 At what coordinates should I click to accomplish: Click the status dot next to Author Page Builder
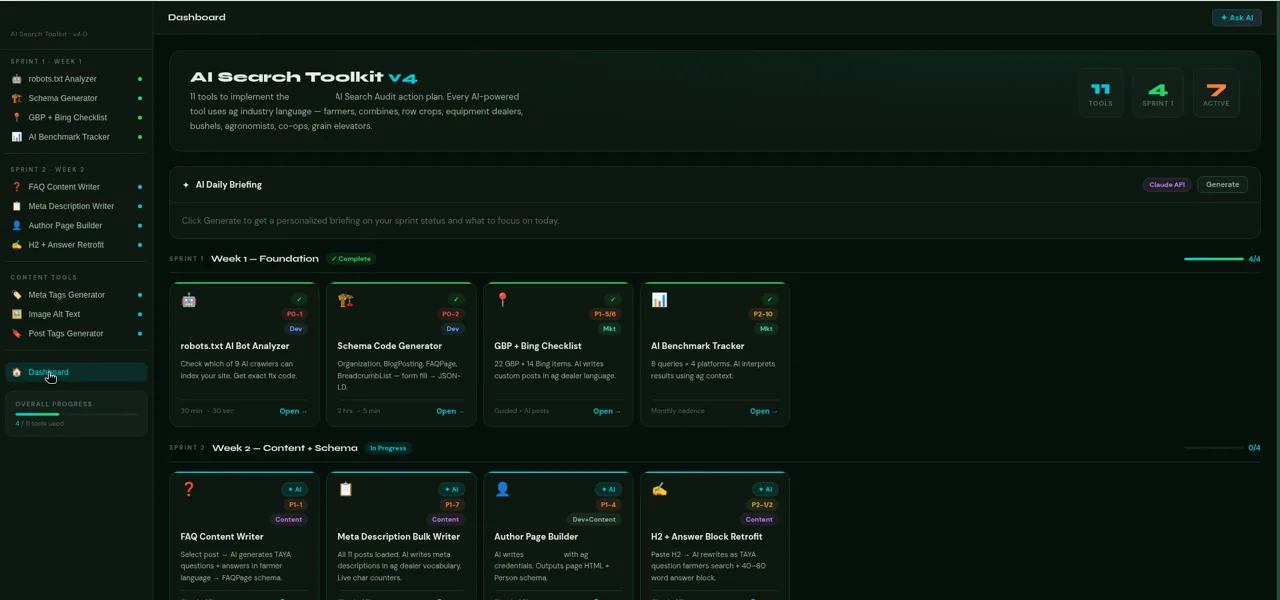point(140,226)
